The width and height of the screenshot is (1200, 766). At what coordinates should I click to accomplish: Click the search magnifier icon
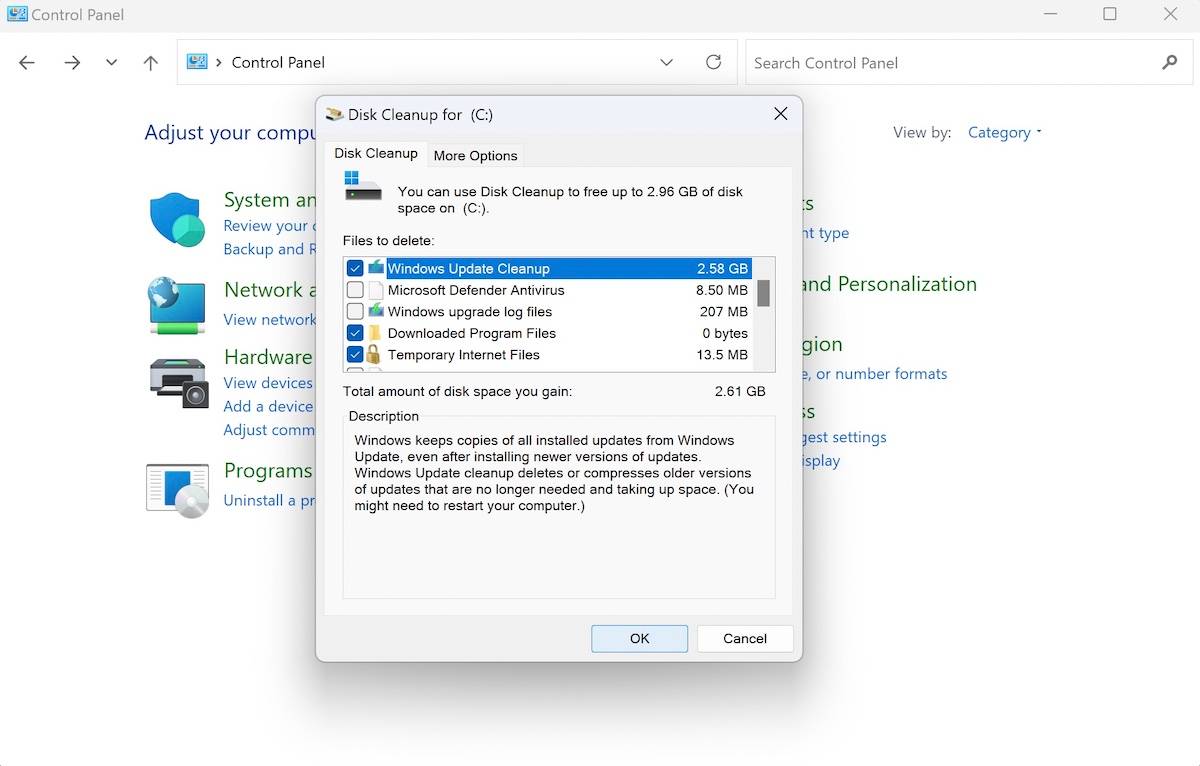(x=1169, y=63)
